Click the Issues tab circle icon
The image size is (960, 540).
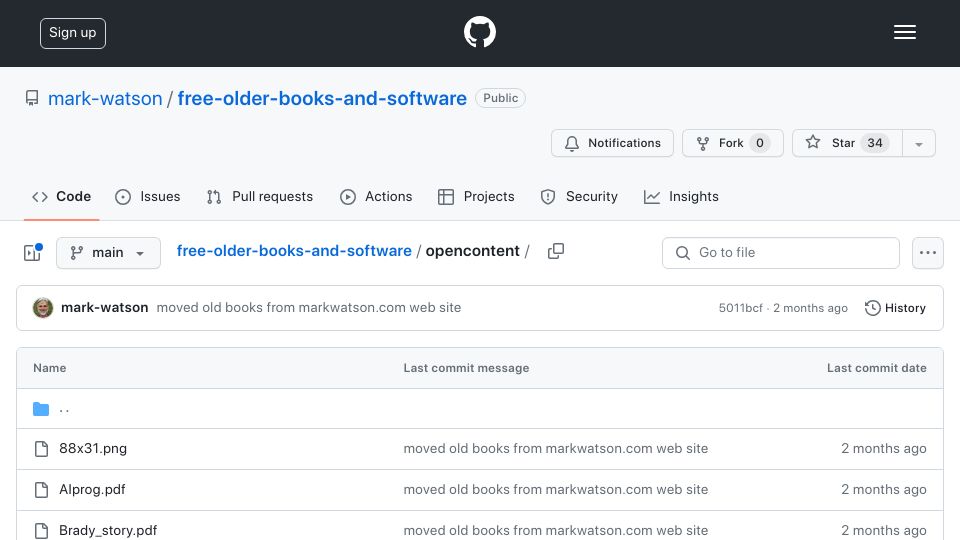(122, 197)
